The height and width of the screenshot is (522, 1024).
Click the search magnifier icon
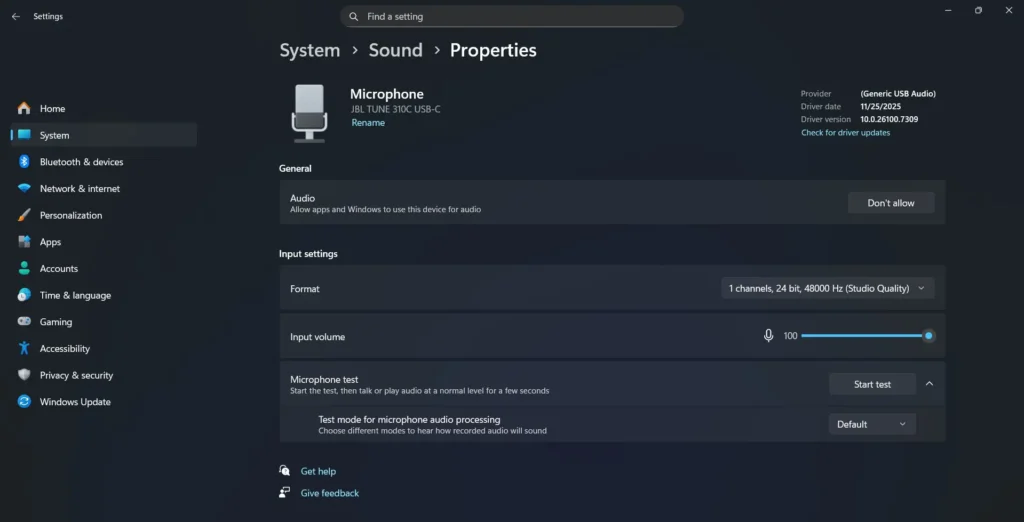coord(353,16)
